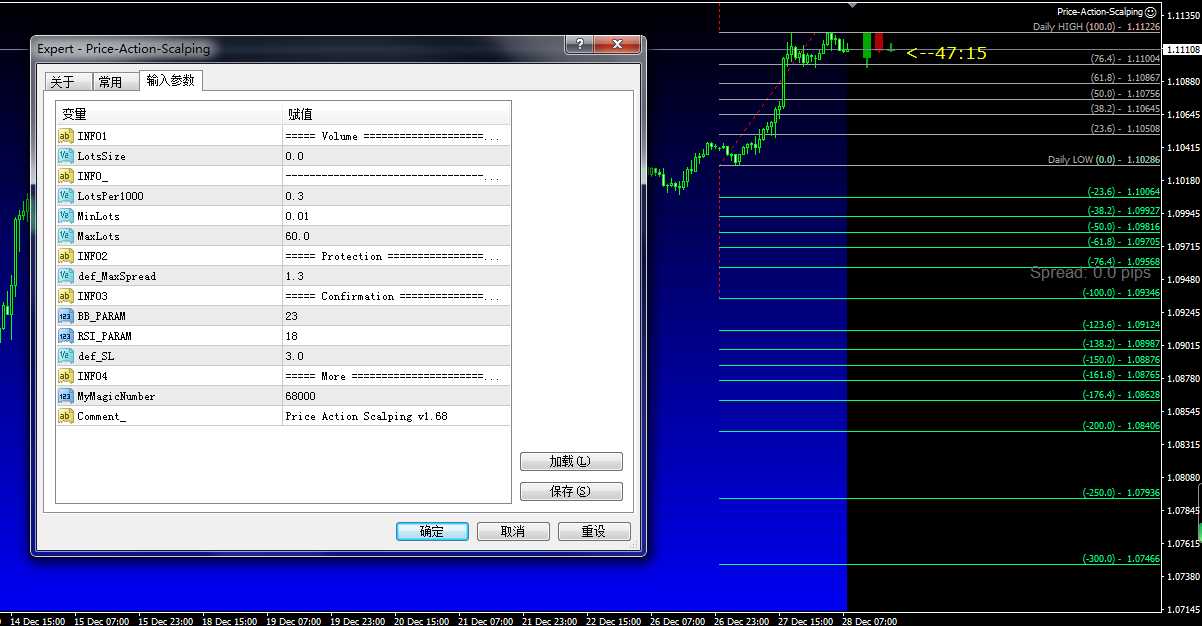Click the Ve double icon beside LotsSize
The image size is (1202, 626).
[x=65, y=155]
